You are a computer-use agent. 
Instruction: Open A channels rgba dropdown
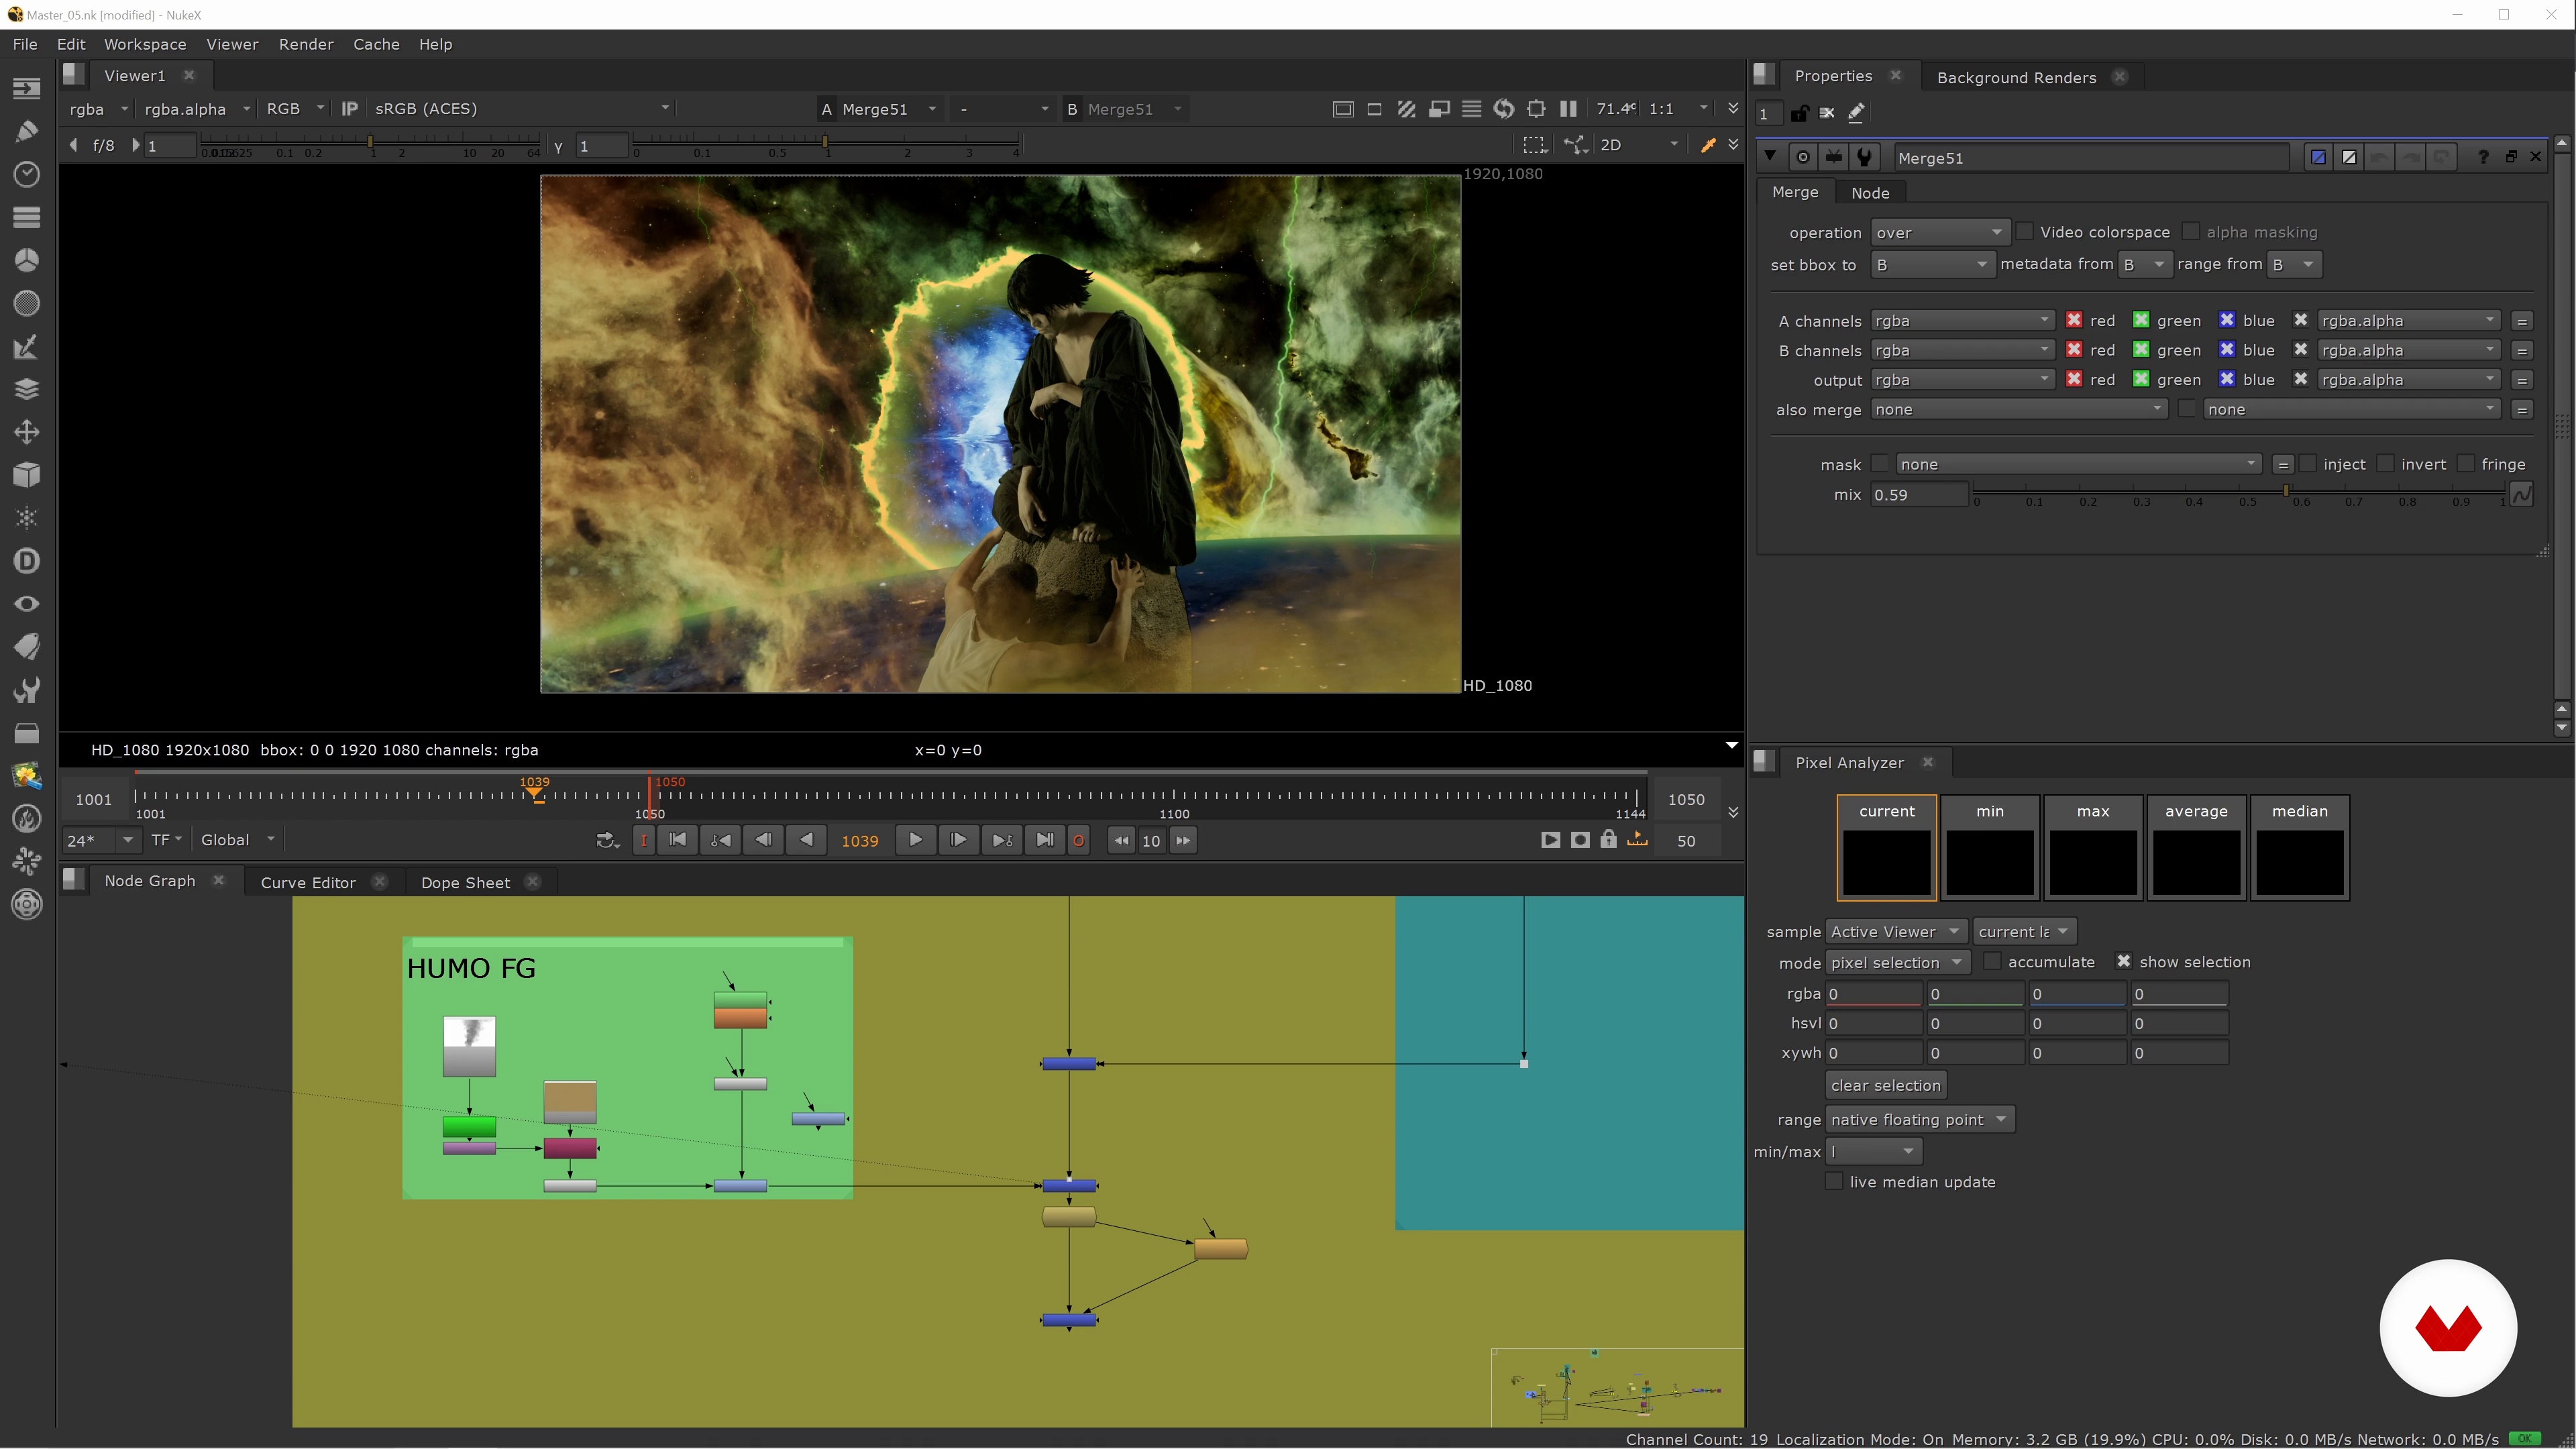pos(1962,320)
